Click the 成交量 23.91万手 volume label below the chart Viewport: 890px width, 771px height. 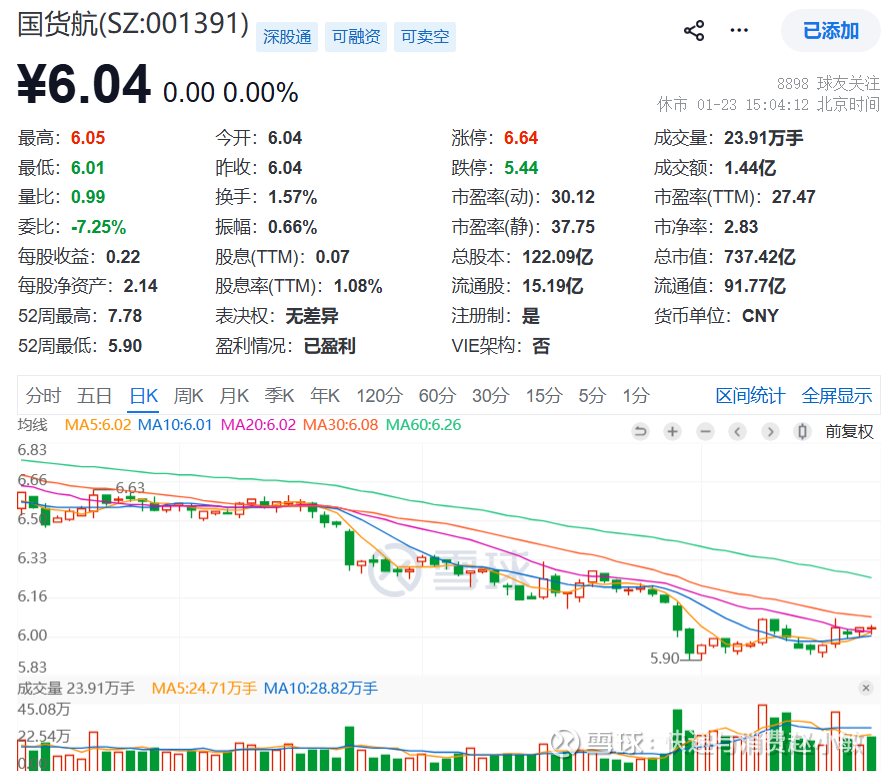click(76, 688)
